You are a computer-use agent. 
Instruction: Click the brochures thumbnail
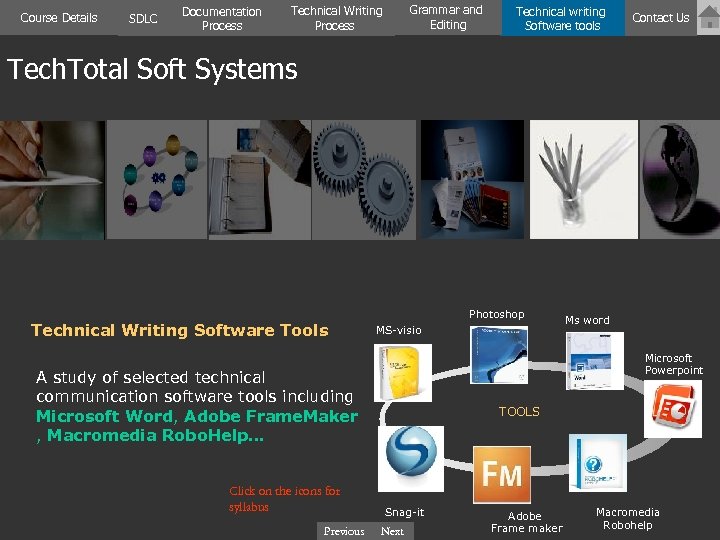472,180
